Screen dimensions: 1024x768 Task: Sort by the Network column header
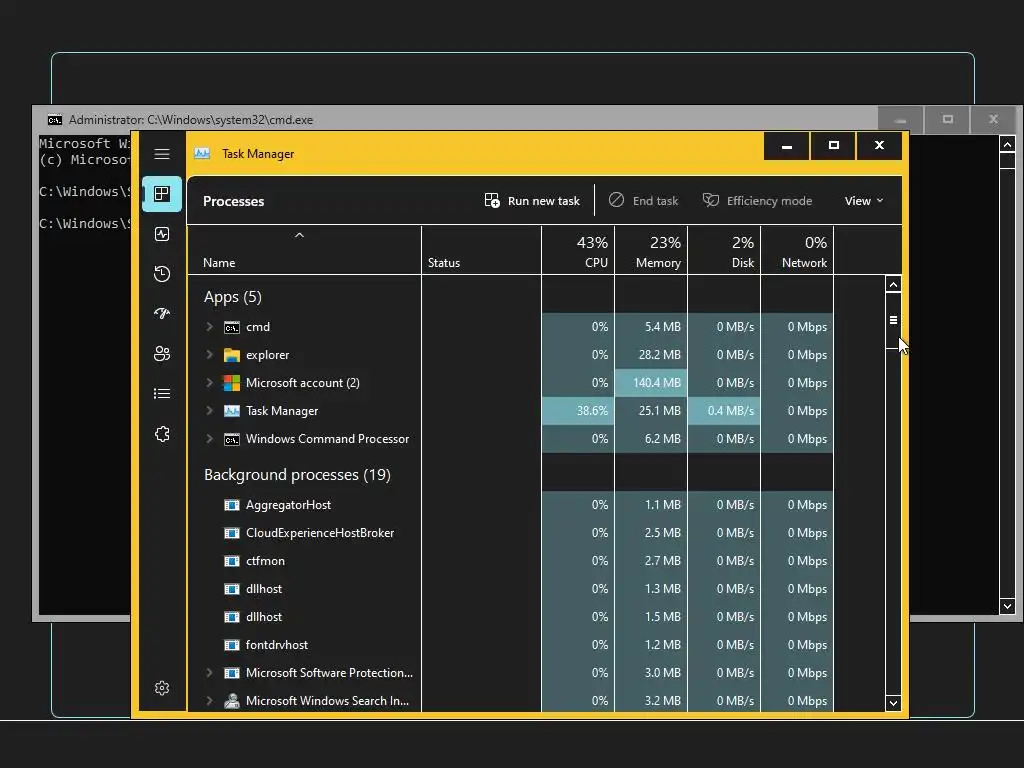[797, 251]
